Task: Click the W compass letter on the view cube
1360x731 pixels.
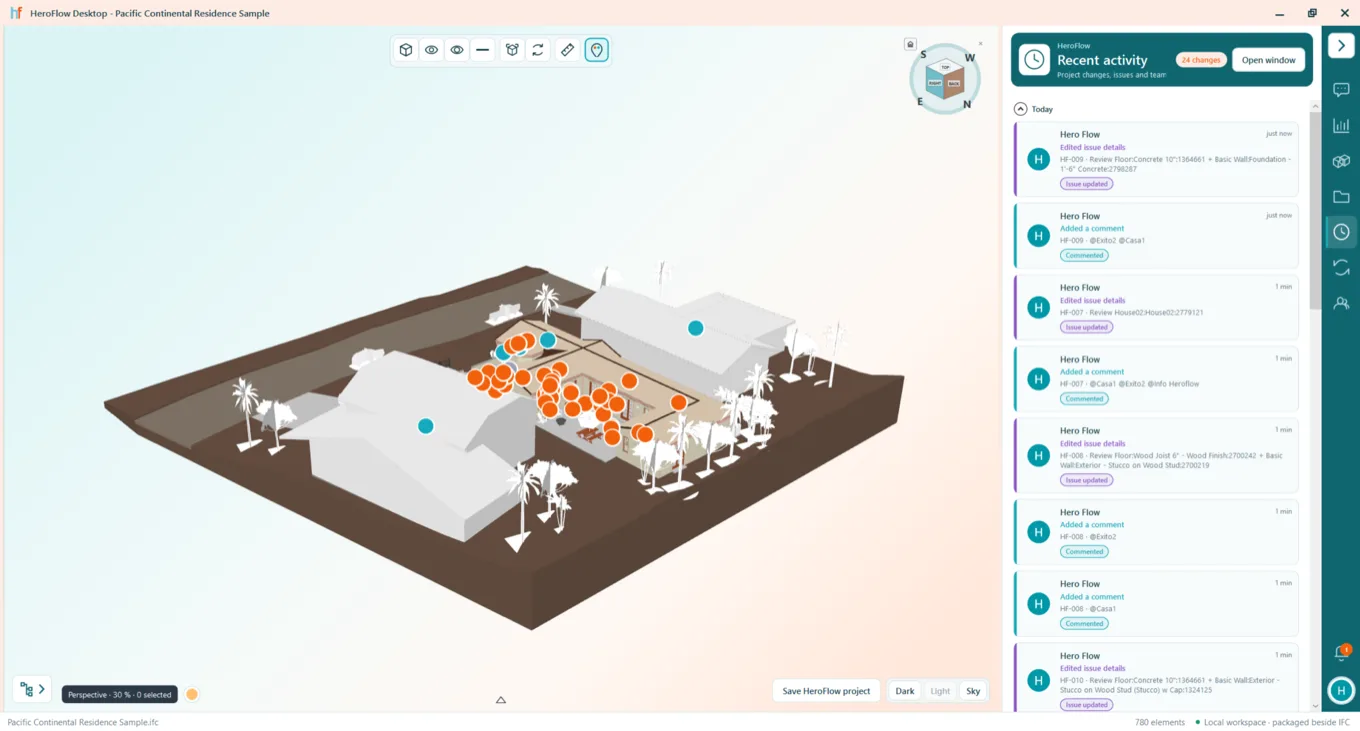Action: (x=970, y=58)
